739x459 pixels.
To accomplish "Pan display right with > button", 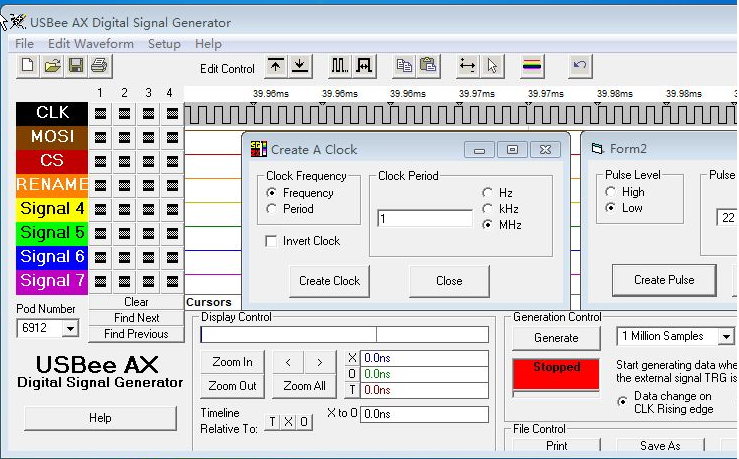I will (320, 362).
